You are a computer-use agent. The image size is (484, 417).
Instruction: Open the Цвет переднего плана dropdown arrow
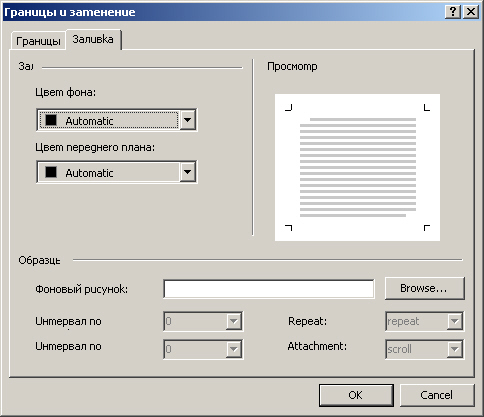188,172
